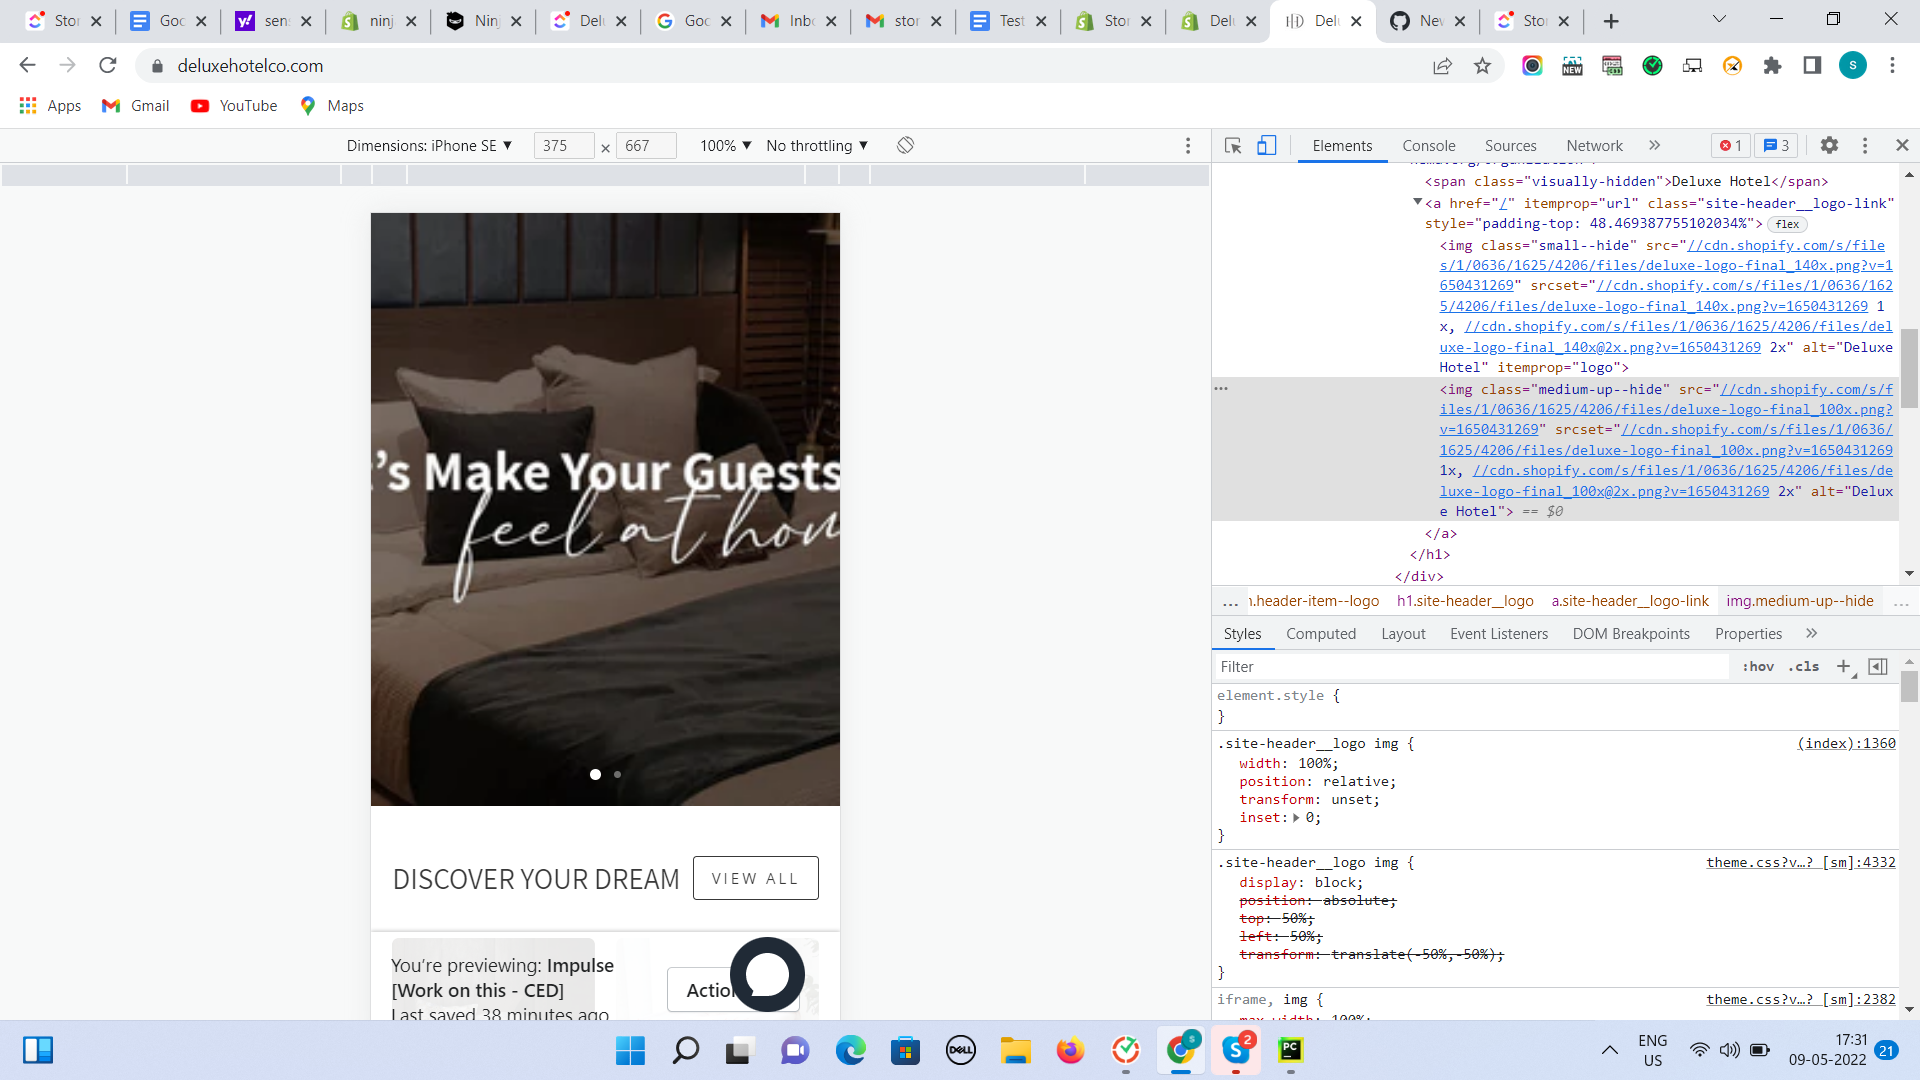The height and width of the screenshot is (1080, 1920).
Task: Click the styles Filter input field
Action: tap(1470, 667)
